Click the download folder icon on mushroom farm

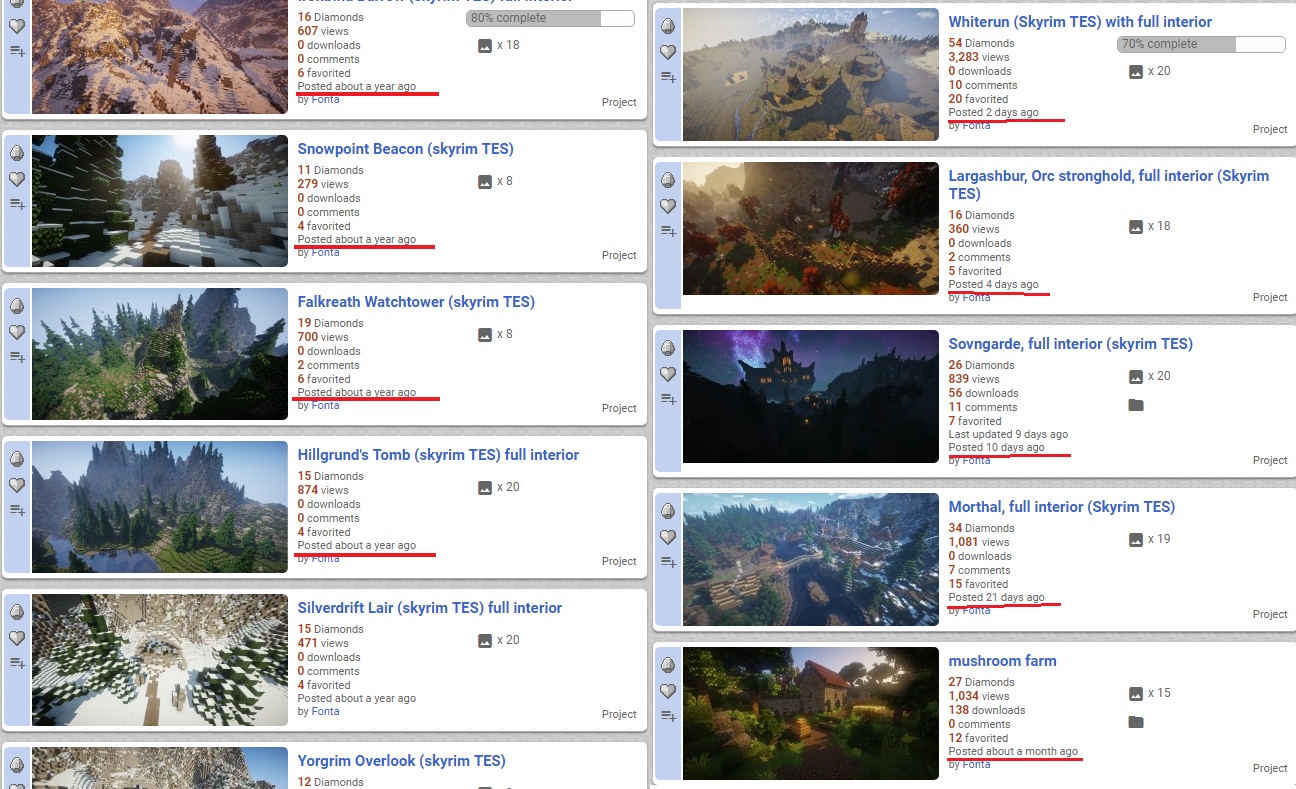(1136, 722)
